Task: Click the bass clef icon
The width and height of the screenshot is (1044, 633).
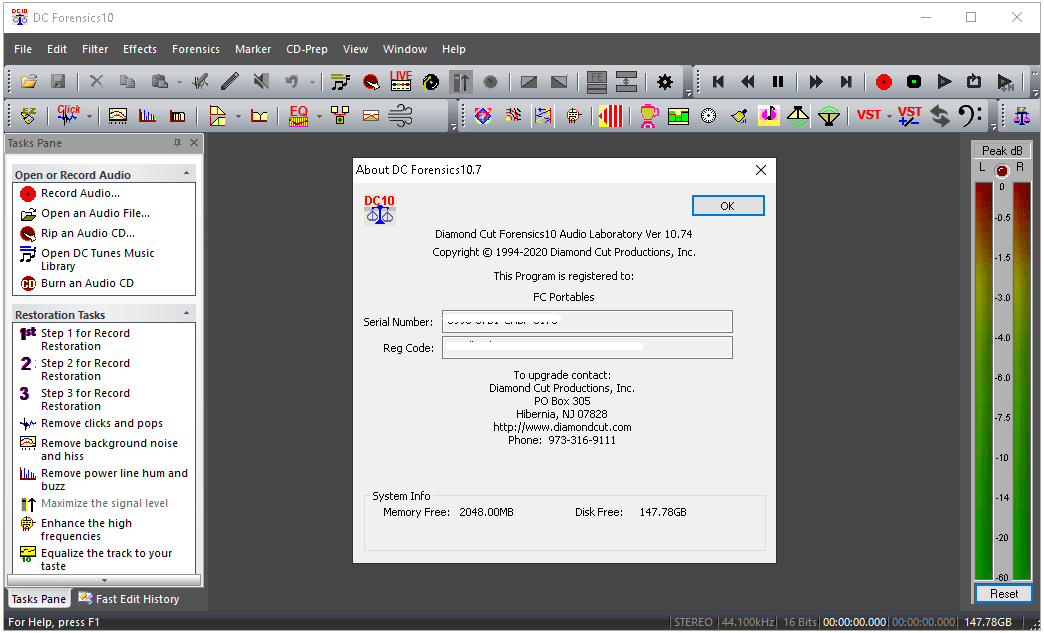Action: click(969, 116)
